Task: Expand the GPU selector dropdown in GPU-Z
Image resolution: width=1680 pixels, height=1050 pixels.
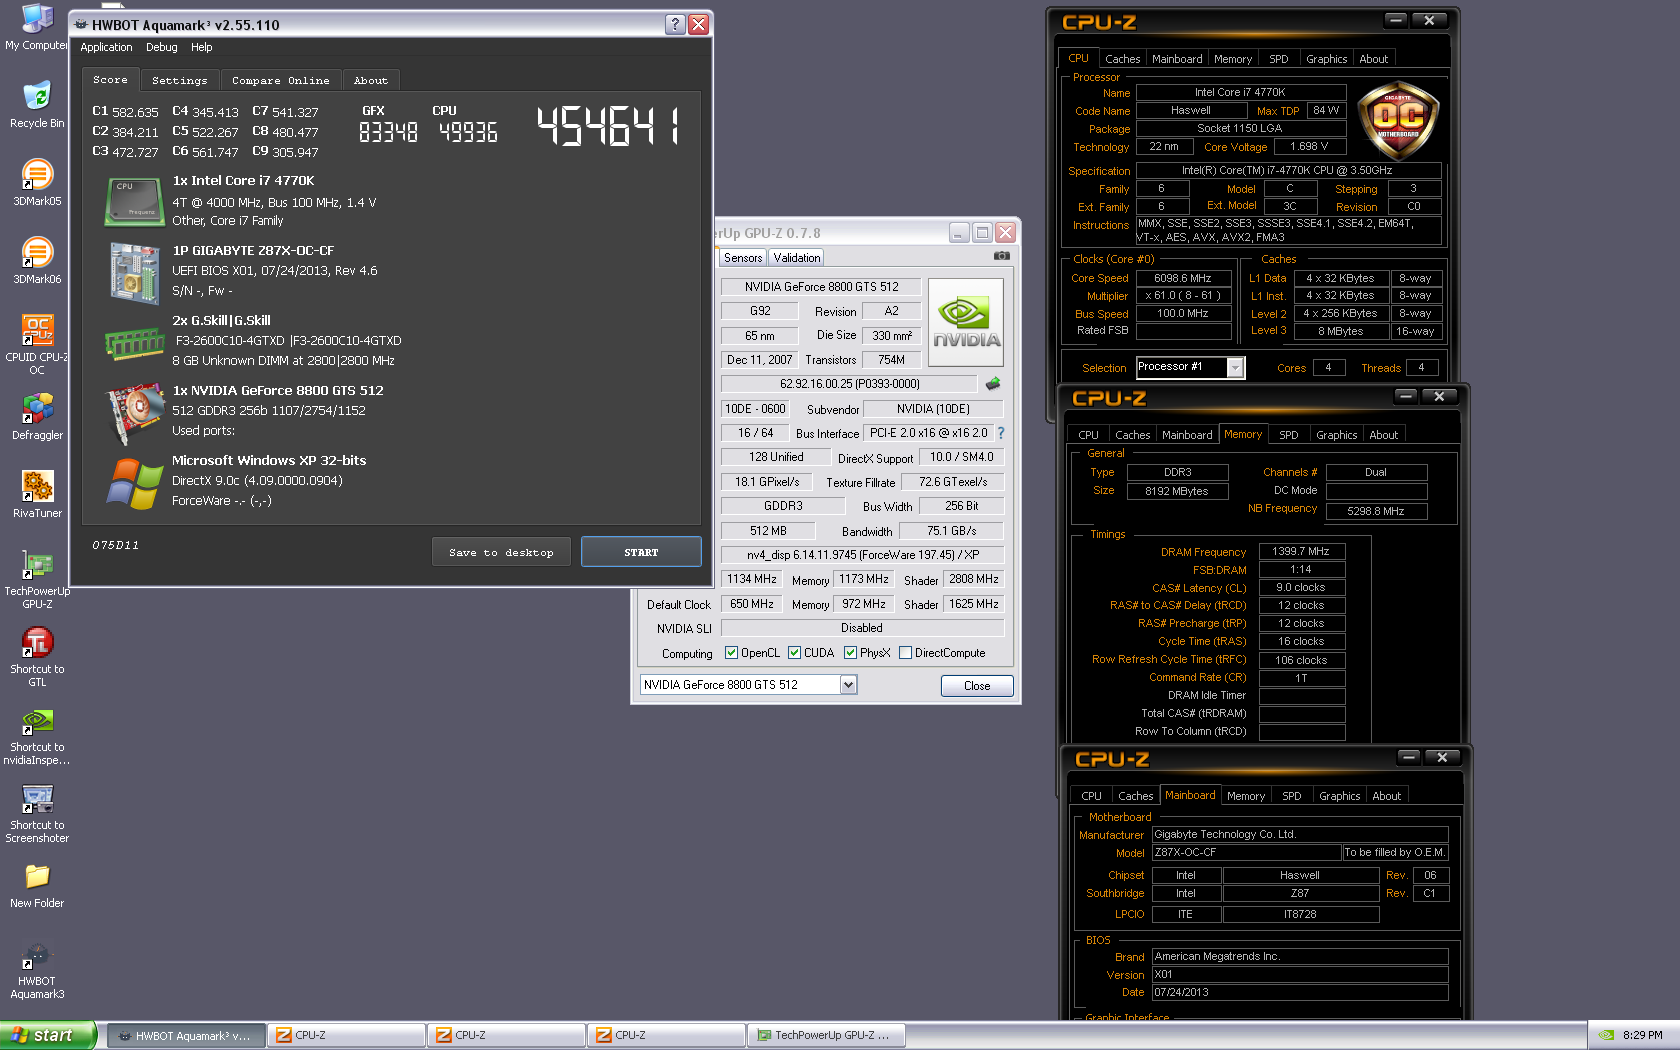Action: [848, 685]
